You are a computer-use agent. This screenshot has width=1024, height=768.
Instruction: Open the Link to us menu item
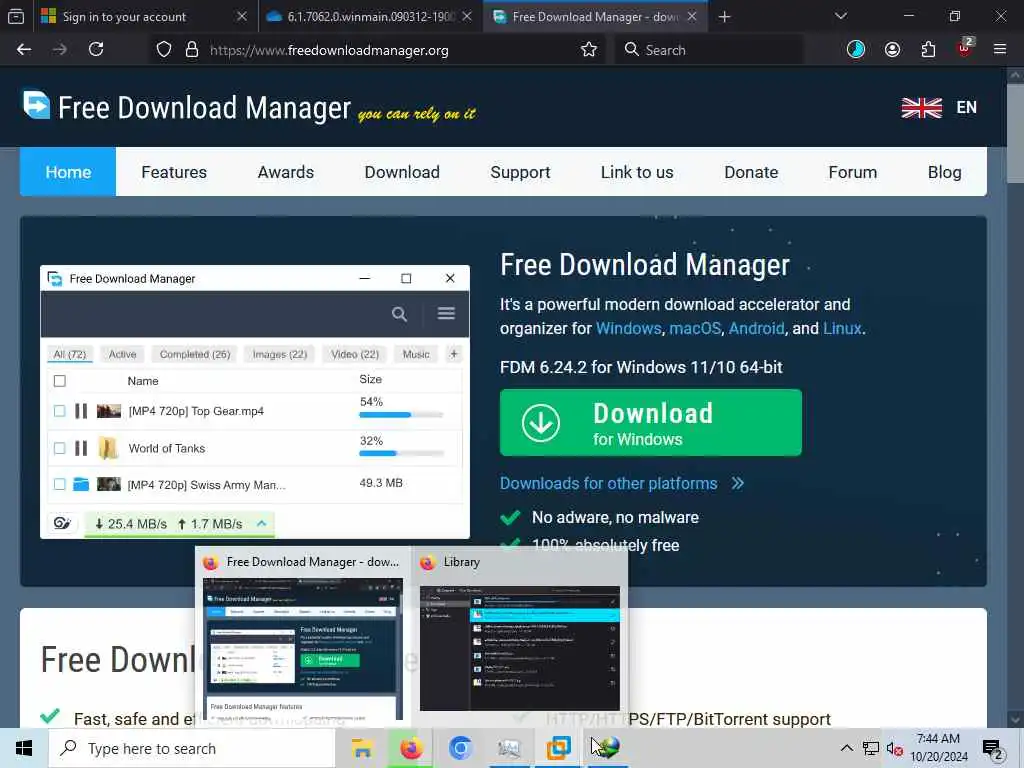tap(637, 172)
